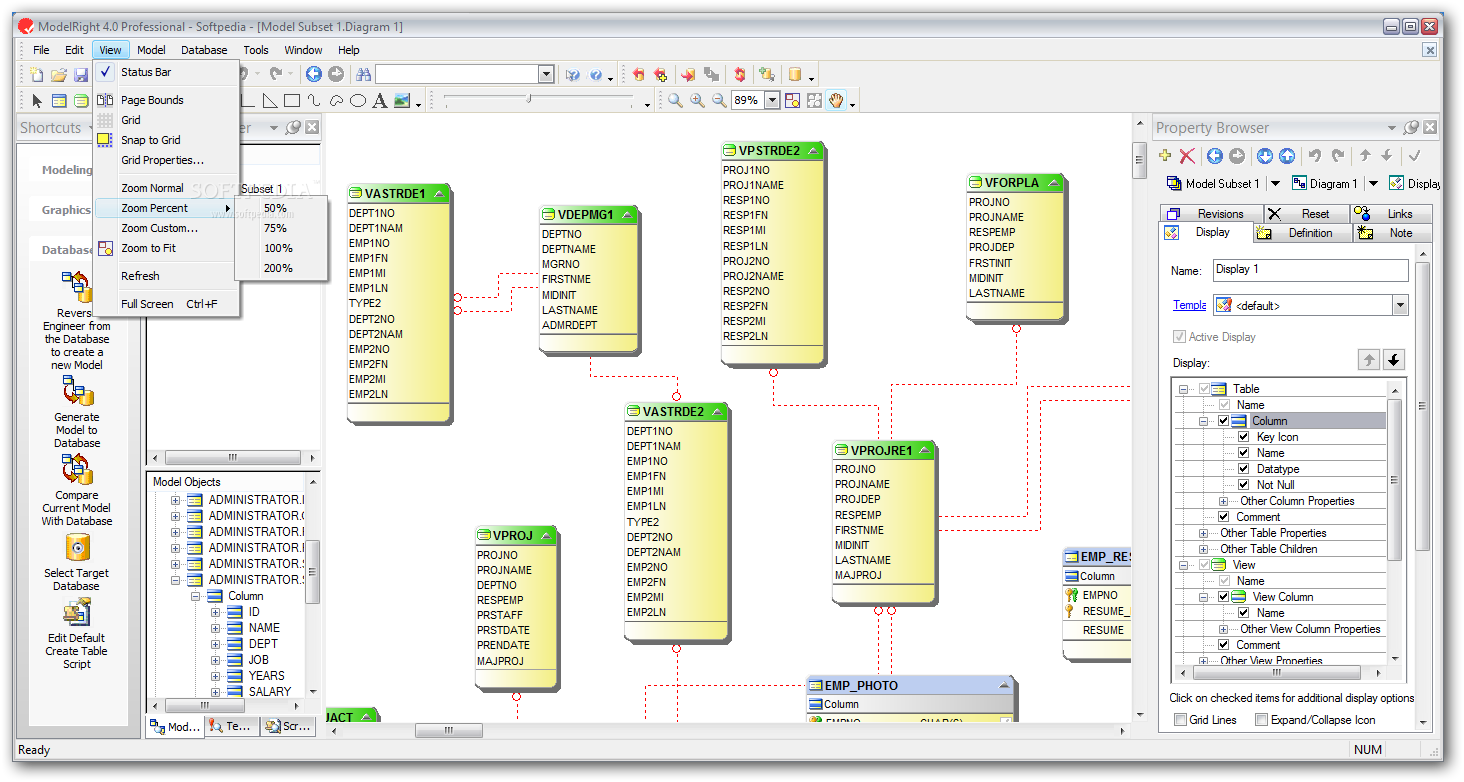
Task: Toggle Status Bar in View menu
Action: tap(166, 72)
